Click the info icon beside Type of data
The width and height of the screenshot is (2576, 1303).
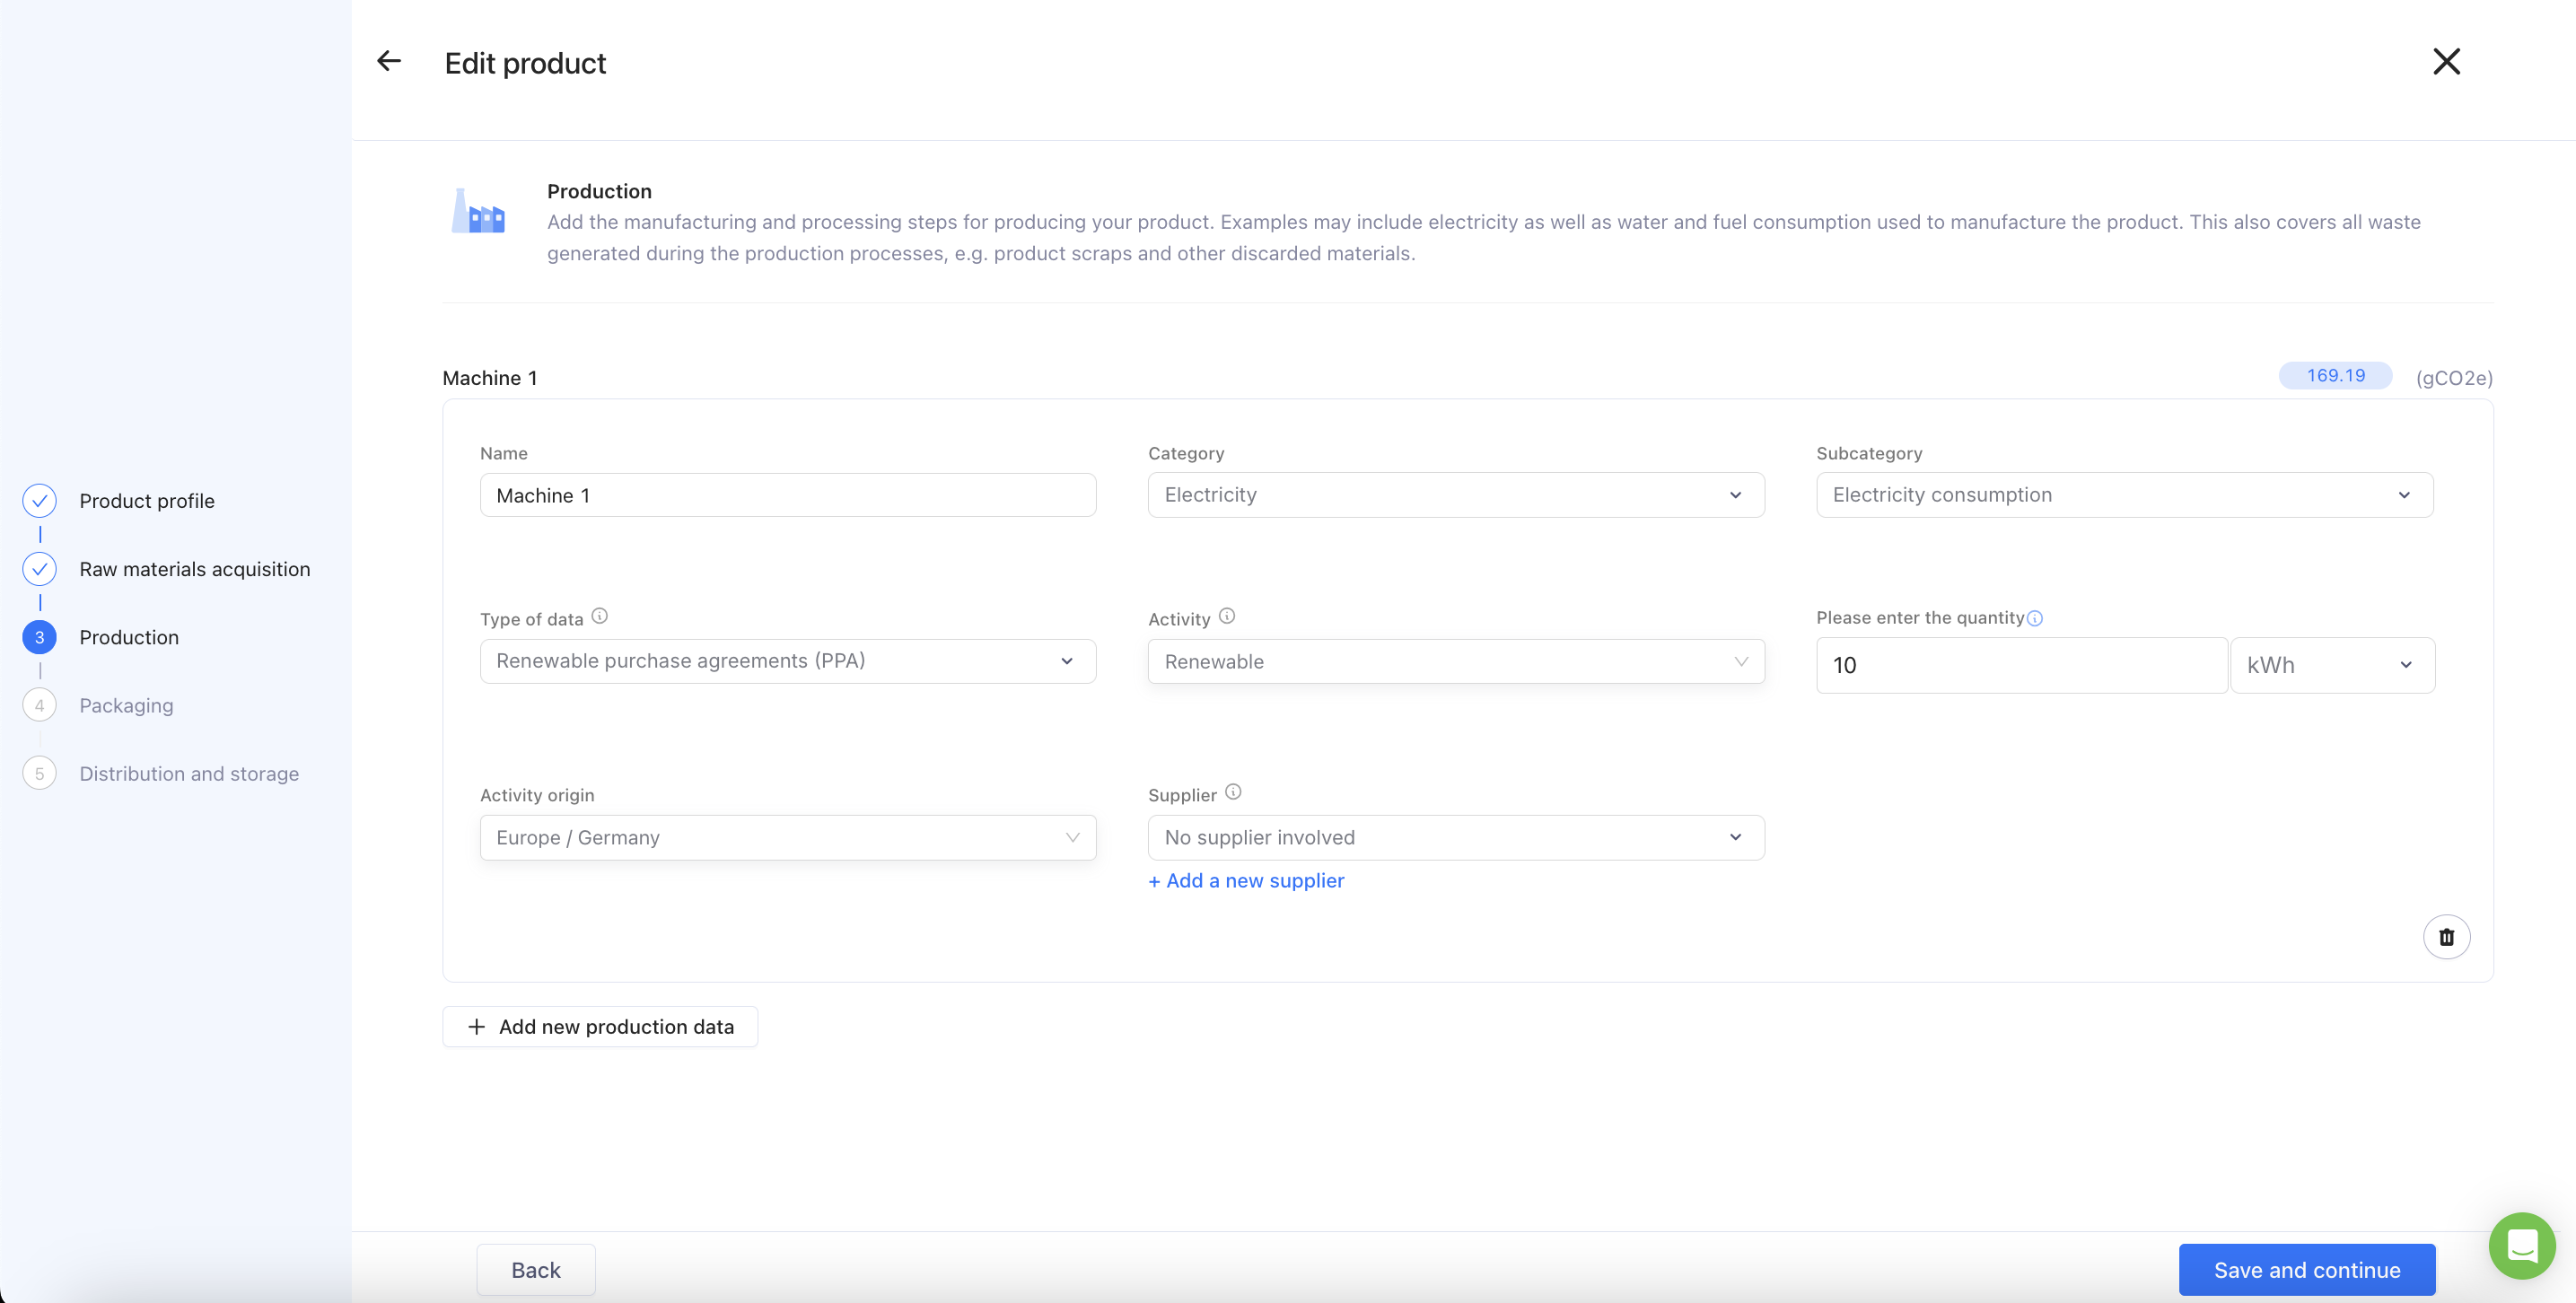tap(600, 616)
